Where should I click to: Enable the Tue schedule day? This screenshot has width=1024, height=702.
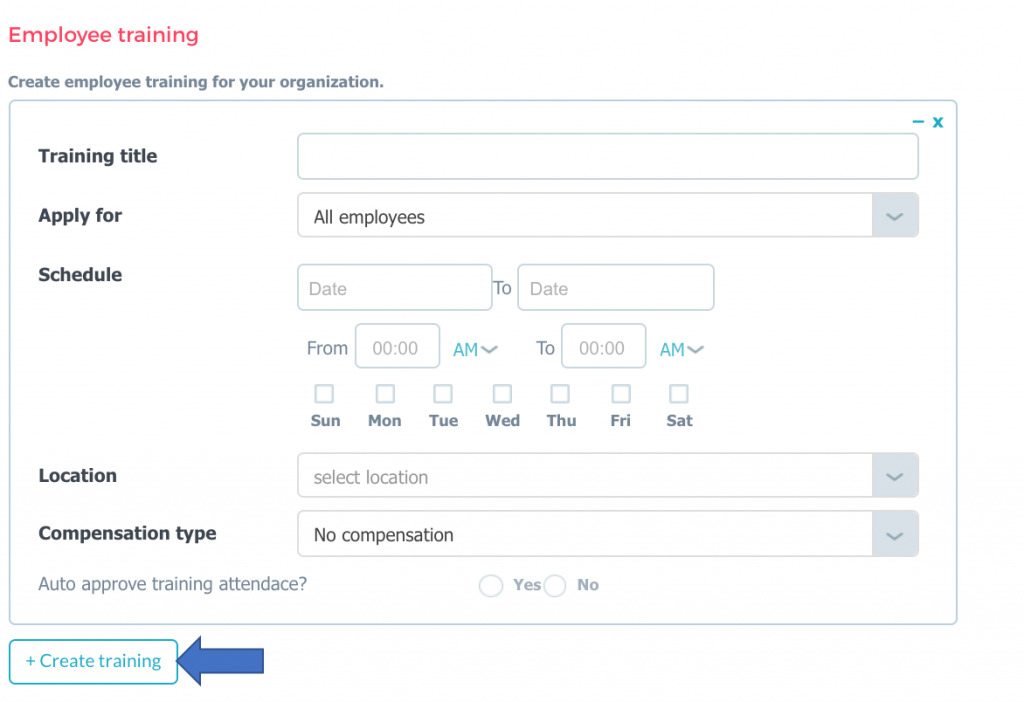[443, 393]
